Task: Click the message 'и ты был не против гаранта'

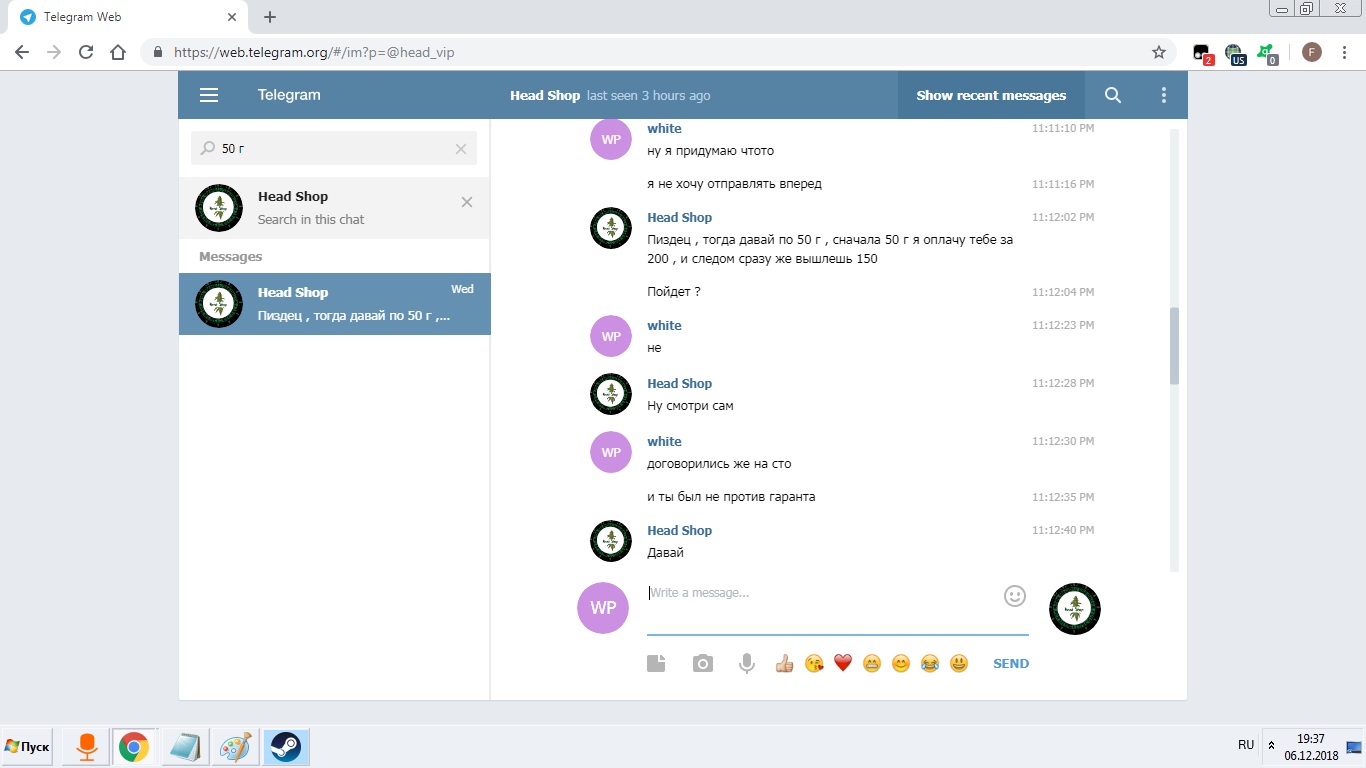Action: (731, 497)
